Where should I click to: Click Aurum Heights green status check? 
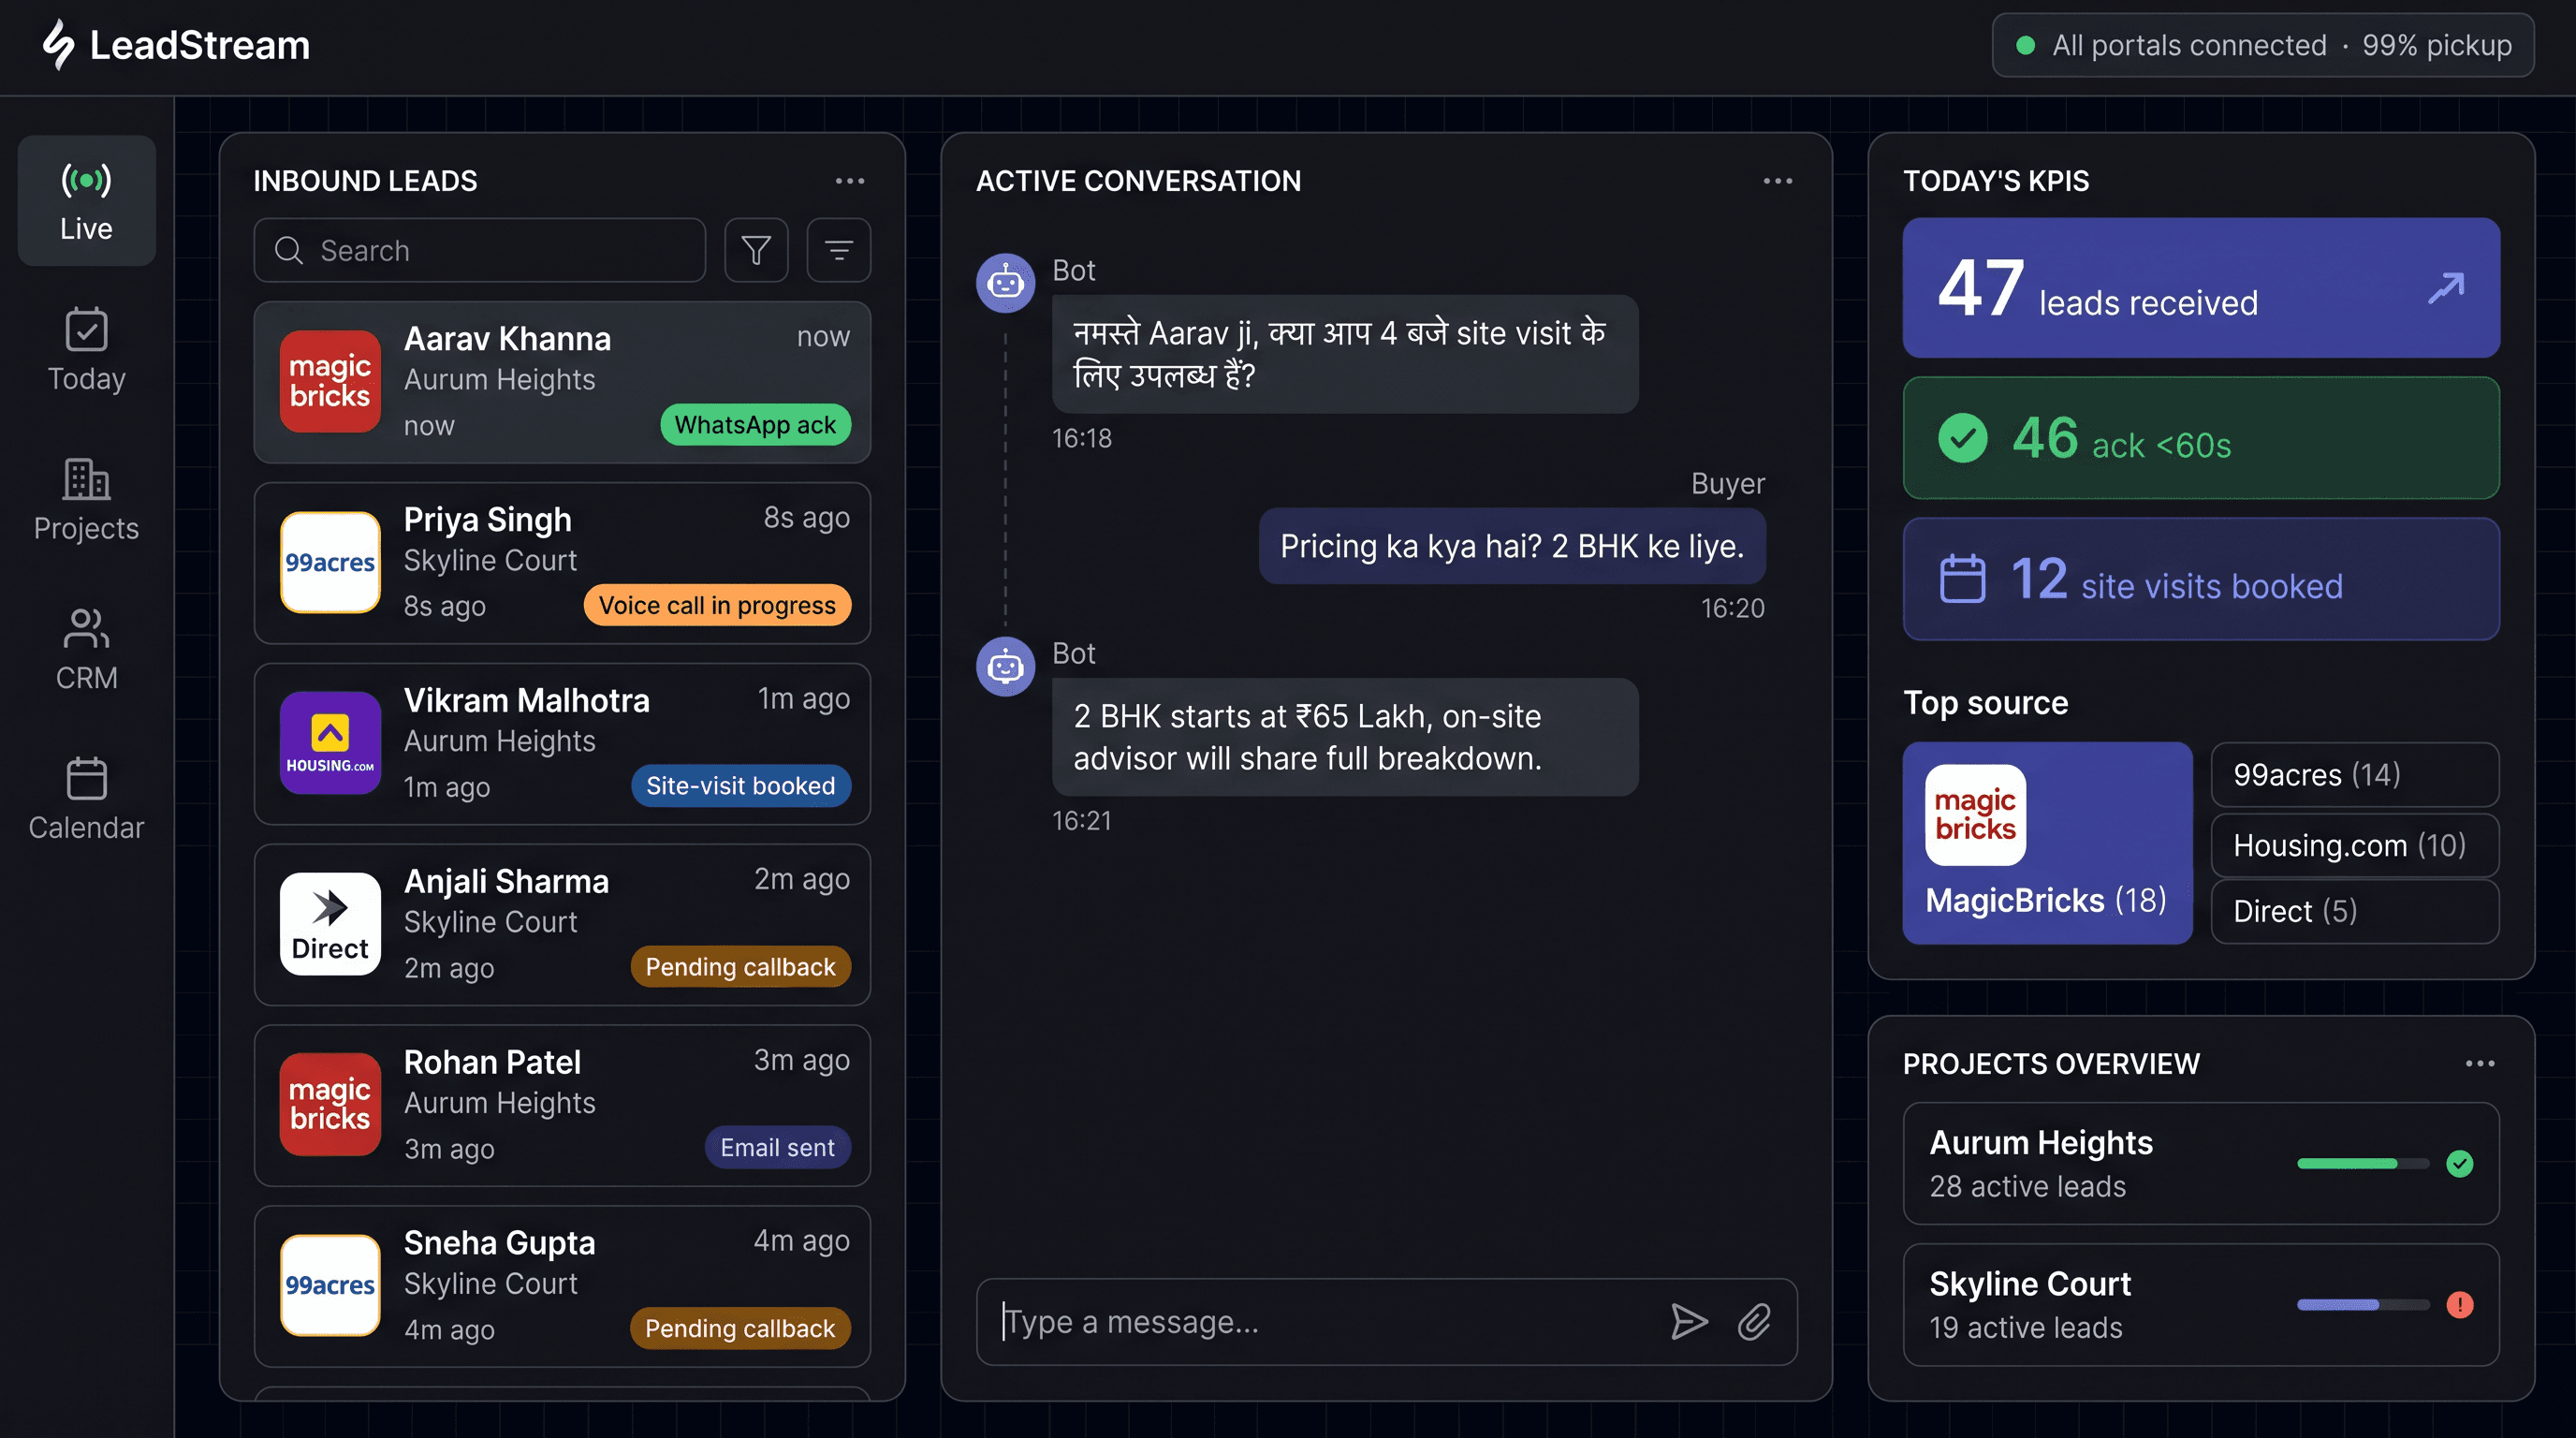click(x=2460, y=1164)
